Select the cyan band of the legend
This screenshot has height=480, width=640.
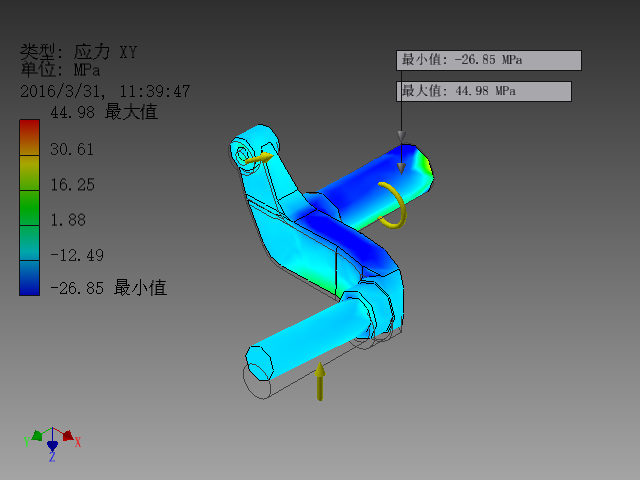coord(29,243)
